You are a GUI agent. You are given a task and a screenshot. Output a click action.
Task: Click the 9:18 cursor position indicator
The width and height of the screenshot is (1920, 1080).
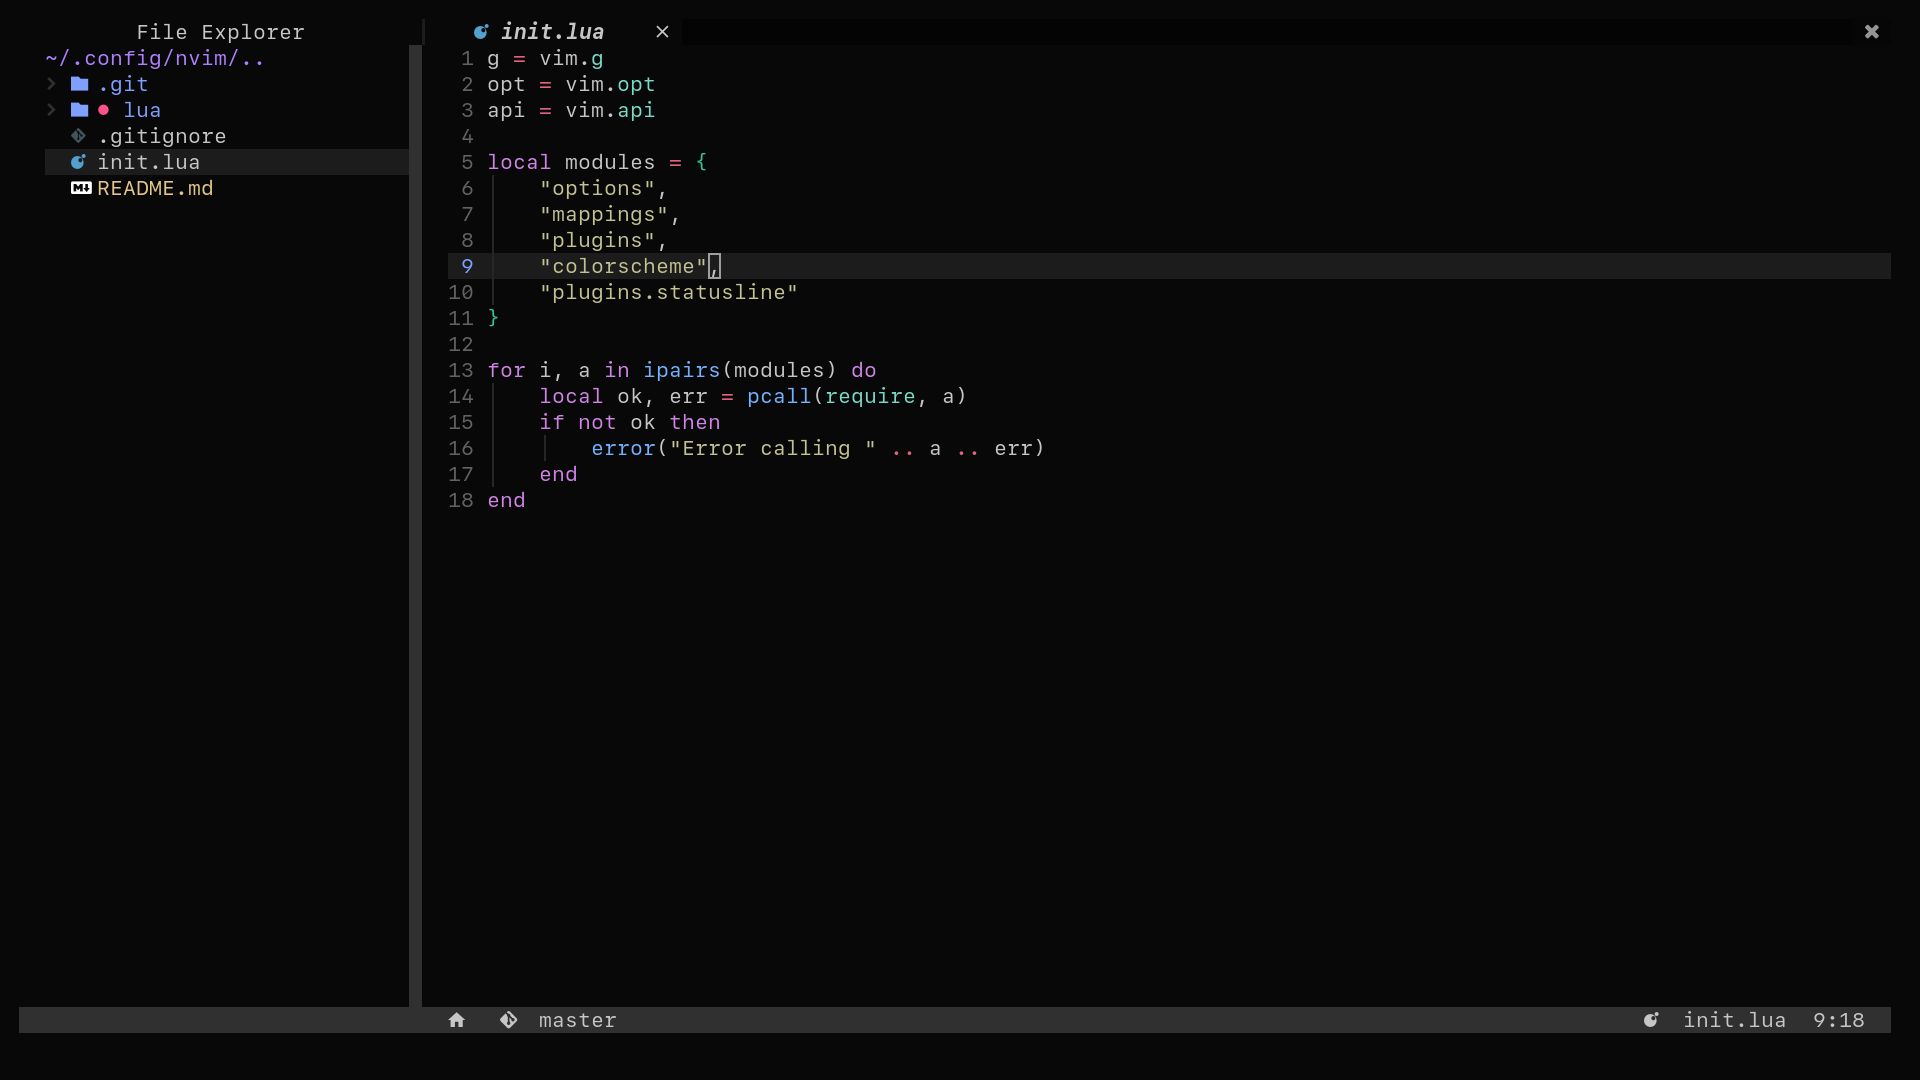(x=1839, y=1020)
